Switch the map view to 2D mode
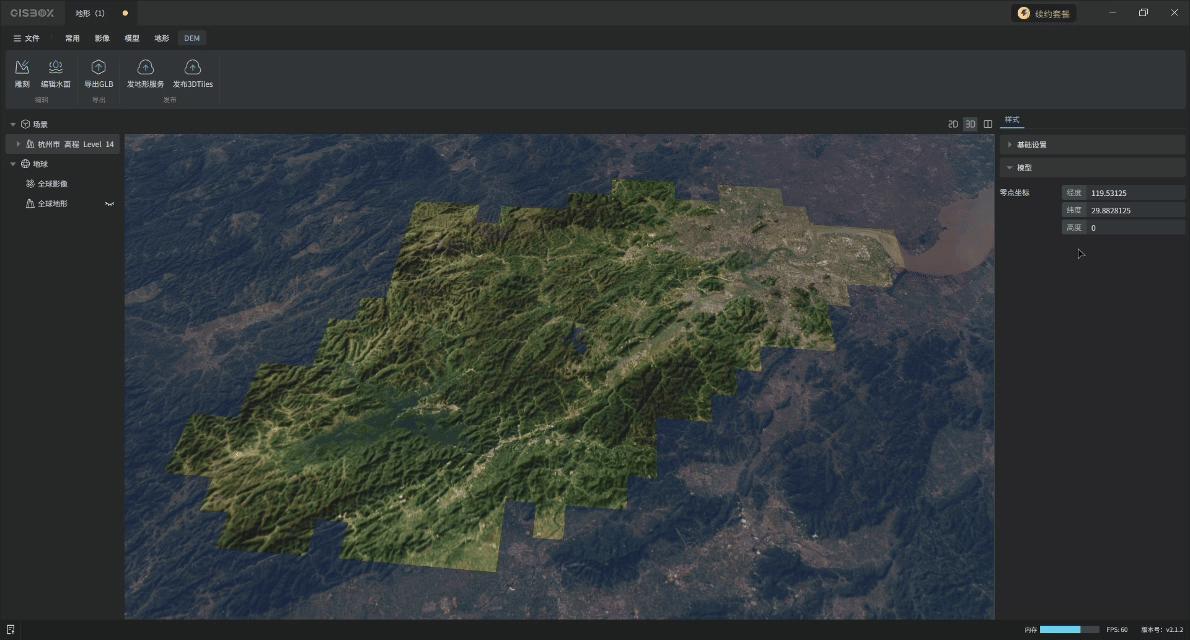 [953, 124]
